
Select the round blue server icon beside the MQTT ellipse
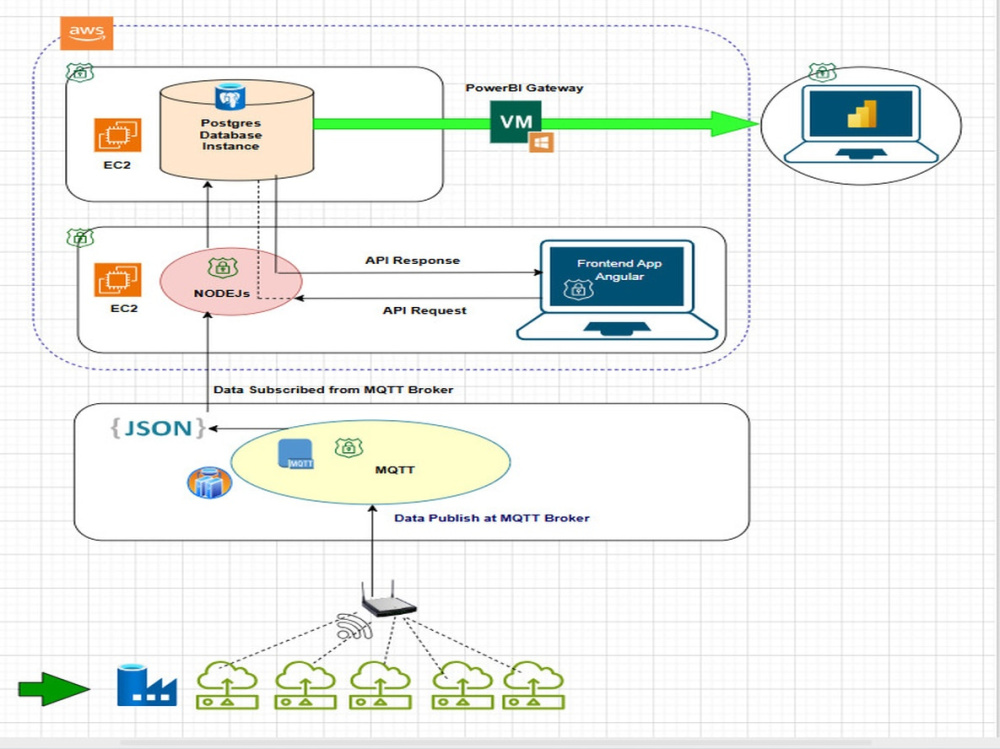(209, 483)
